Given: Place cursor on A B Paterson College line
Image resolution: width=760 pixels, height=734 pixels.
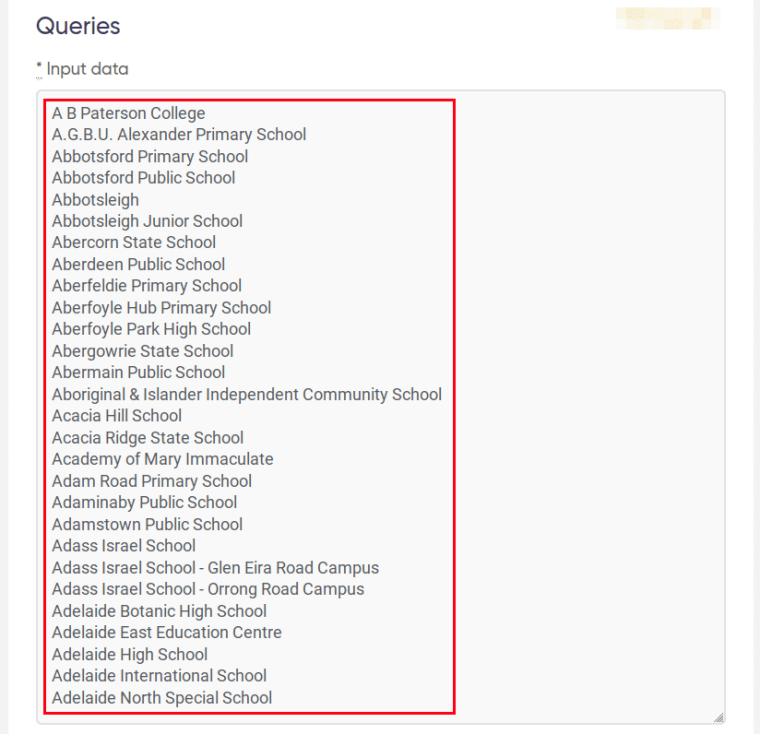Looking at the screenshot, I should [128, 113].
